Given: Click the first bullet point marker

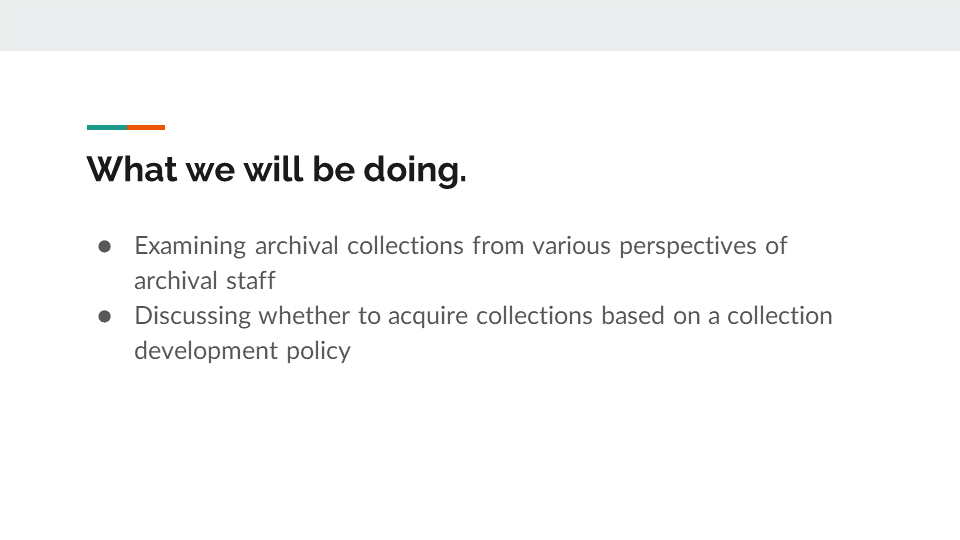Looking at the screenshot, I should pos(104,246).
